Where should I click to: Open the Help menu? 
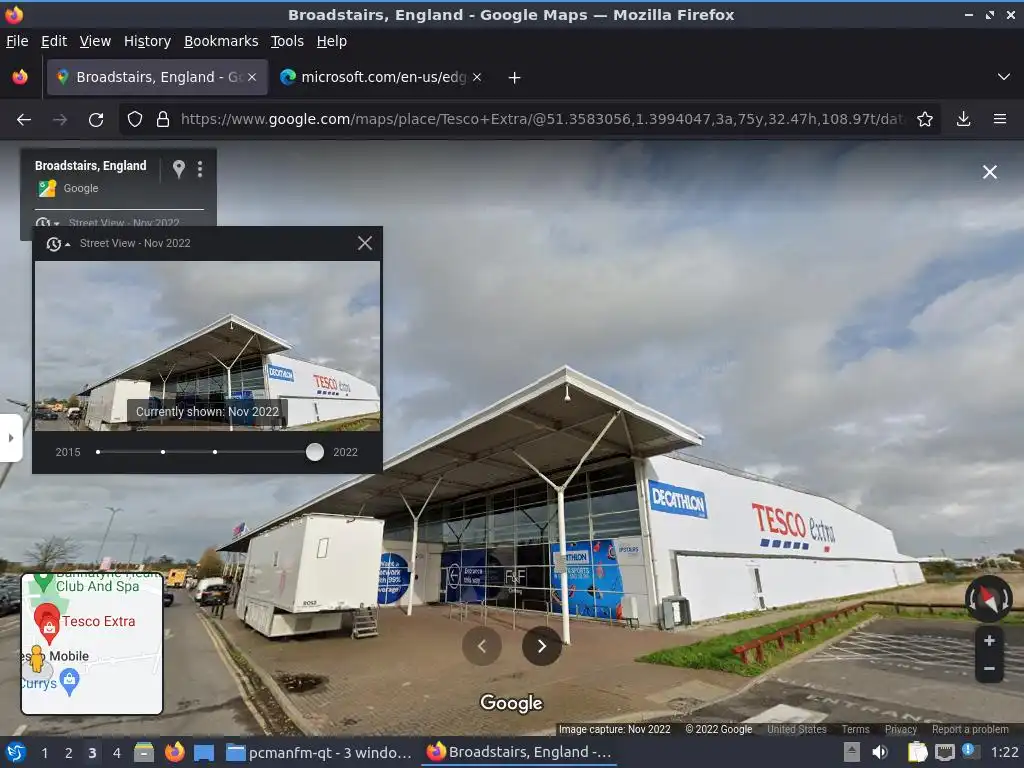point(331,41)
